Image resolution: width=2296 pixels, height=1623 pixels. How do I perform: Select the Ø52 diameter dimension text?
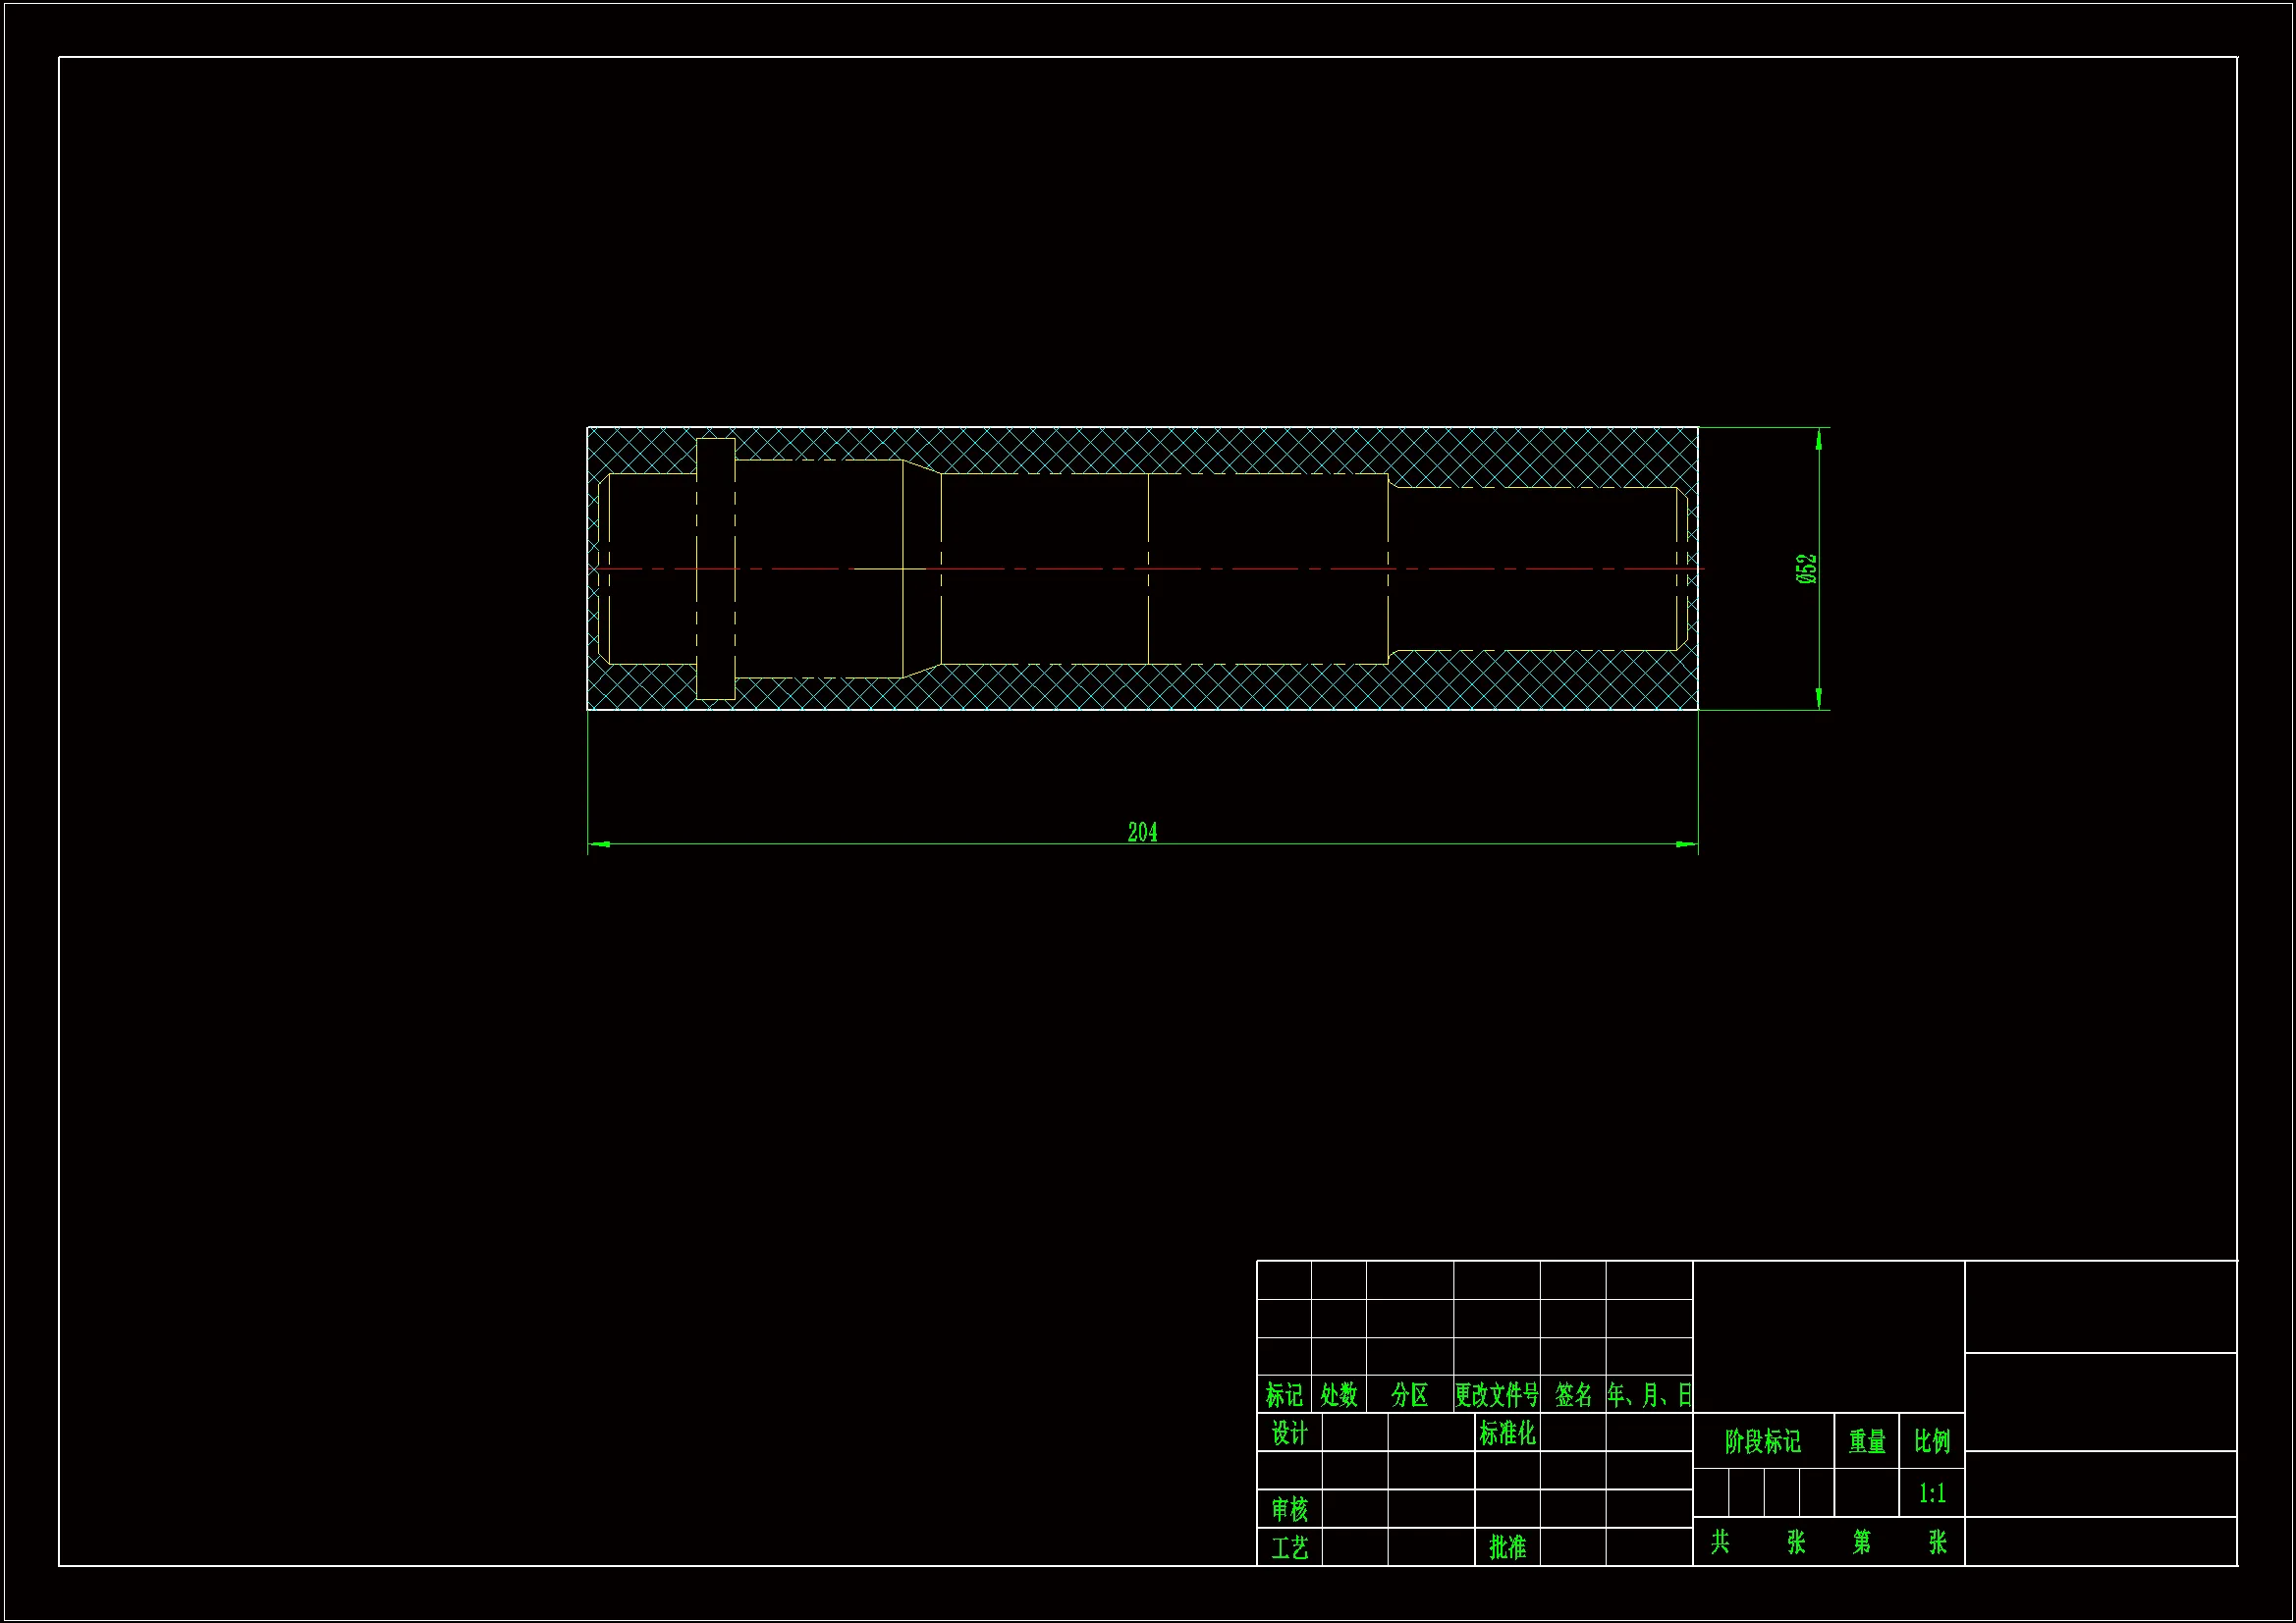(x=1806, y=568)
